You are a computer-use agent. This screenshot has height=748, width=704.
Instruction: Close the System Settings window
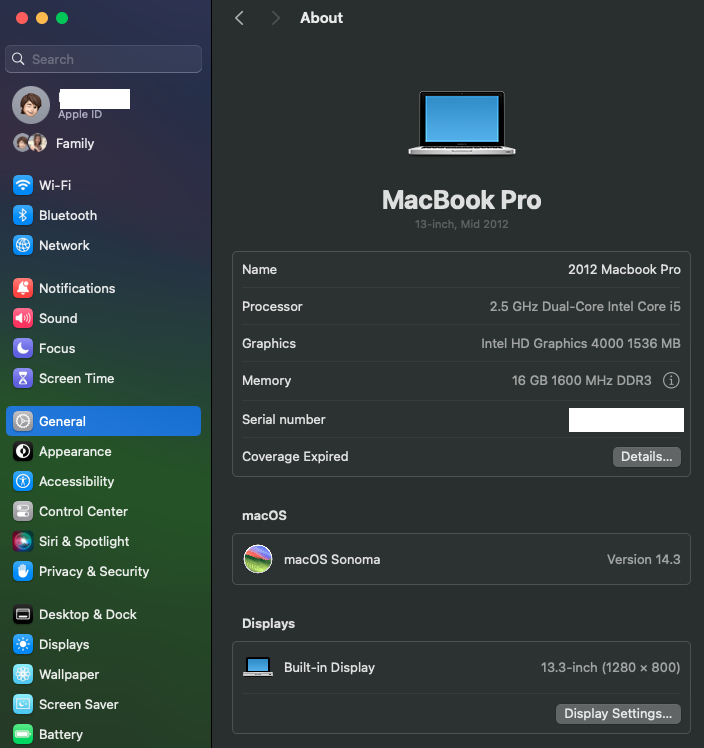(22, 18)
